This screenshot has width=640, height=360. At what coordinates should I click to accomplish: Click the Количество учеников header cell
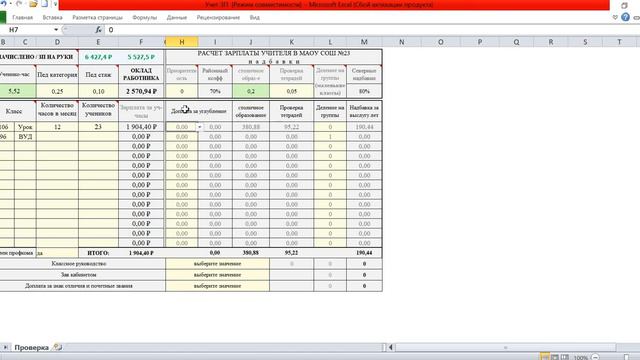tap(98, 110)
